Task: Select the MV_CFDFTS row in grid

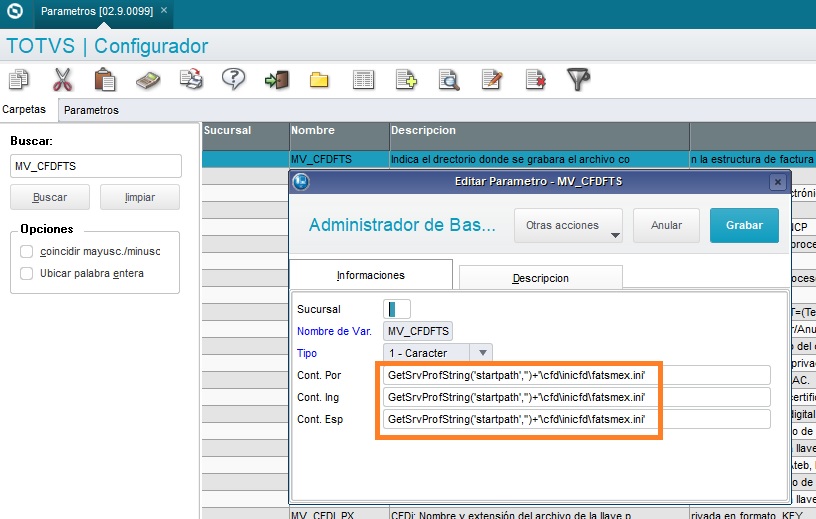Action: (x=509, y=159)
